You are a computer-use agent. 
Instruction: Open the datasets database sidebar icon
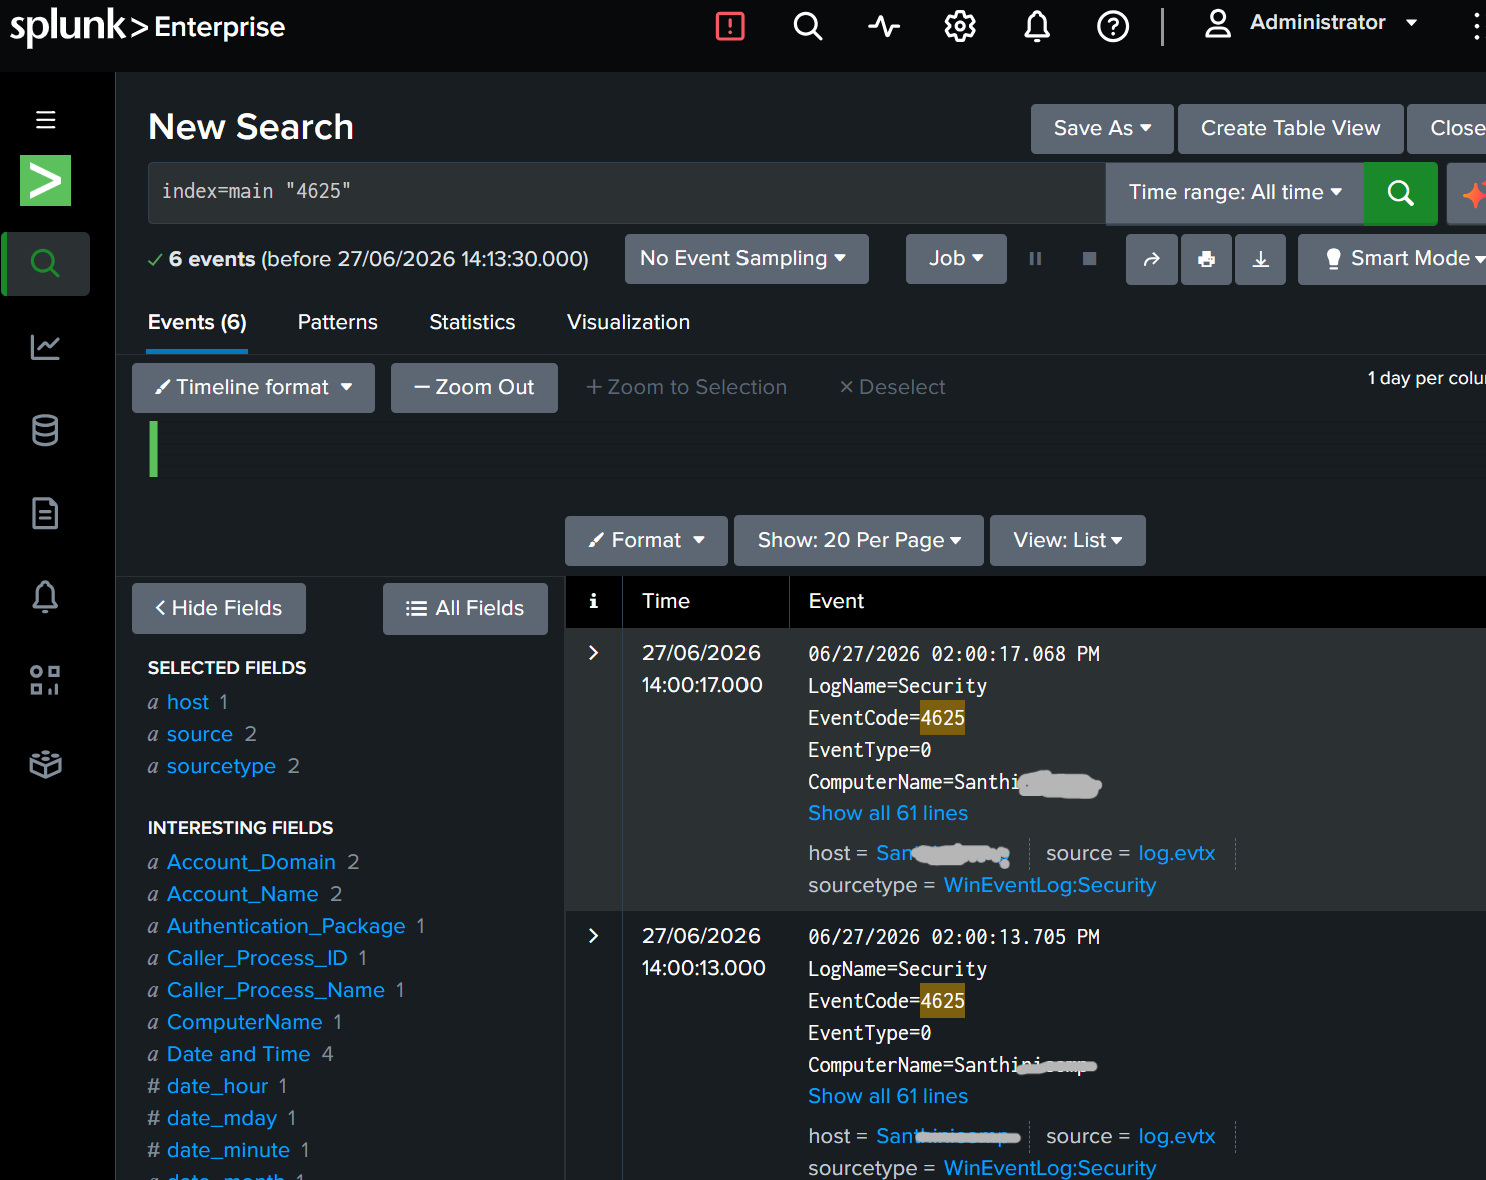[45, 431]
